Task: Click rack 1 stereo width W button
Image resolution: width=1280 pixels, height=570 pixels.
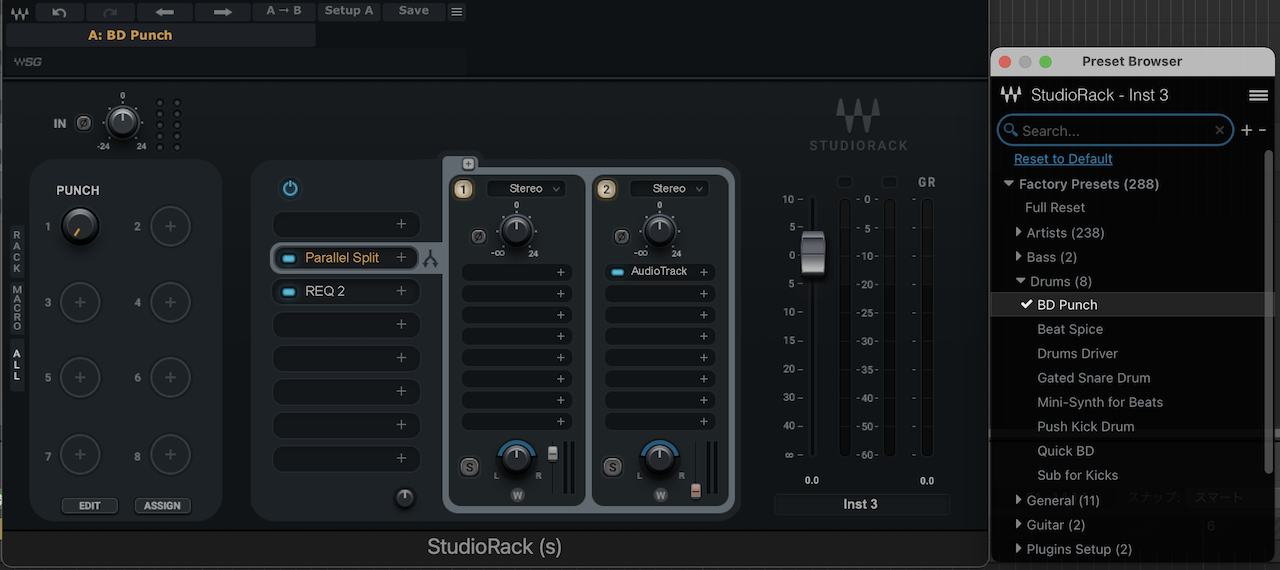Action: coord(517,495)
